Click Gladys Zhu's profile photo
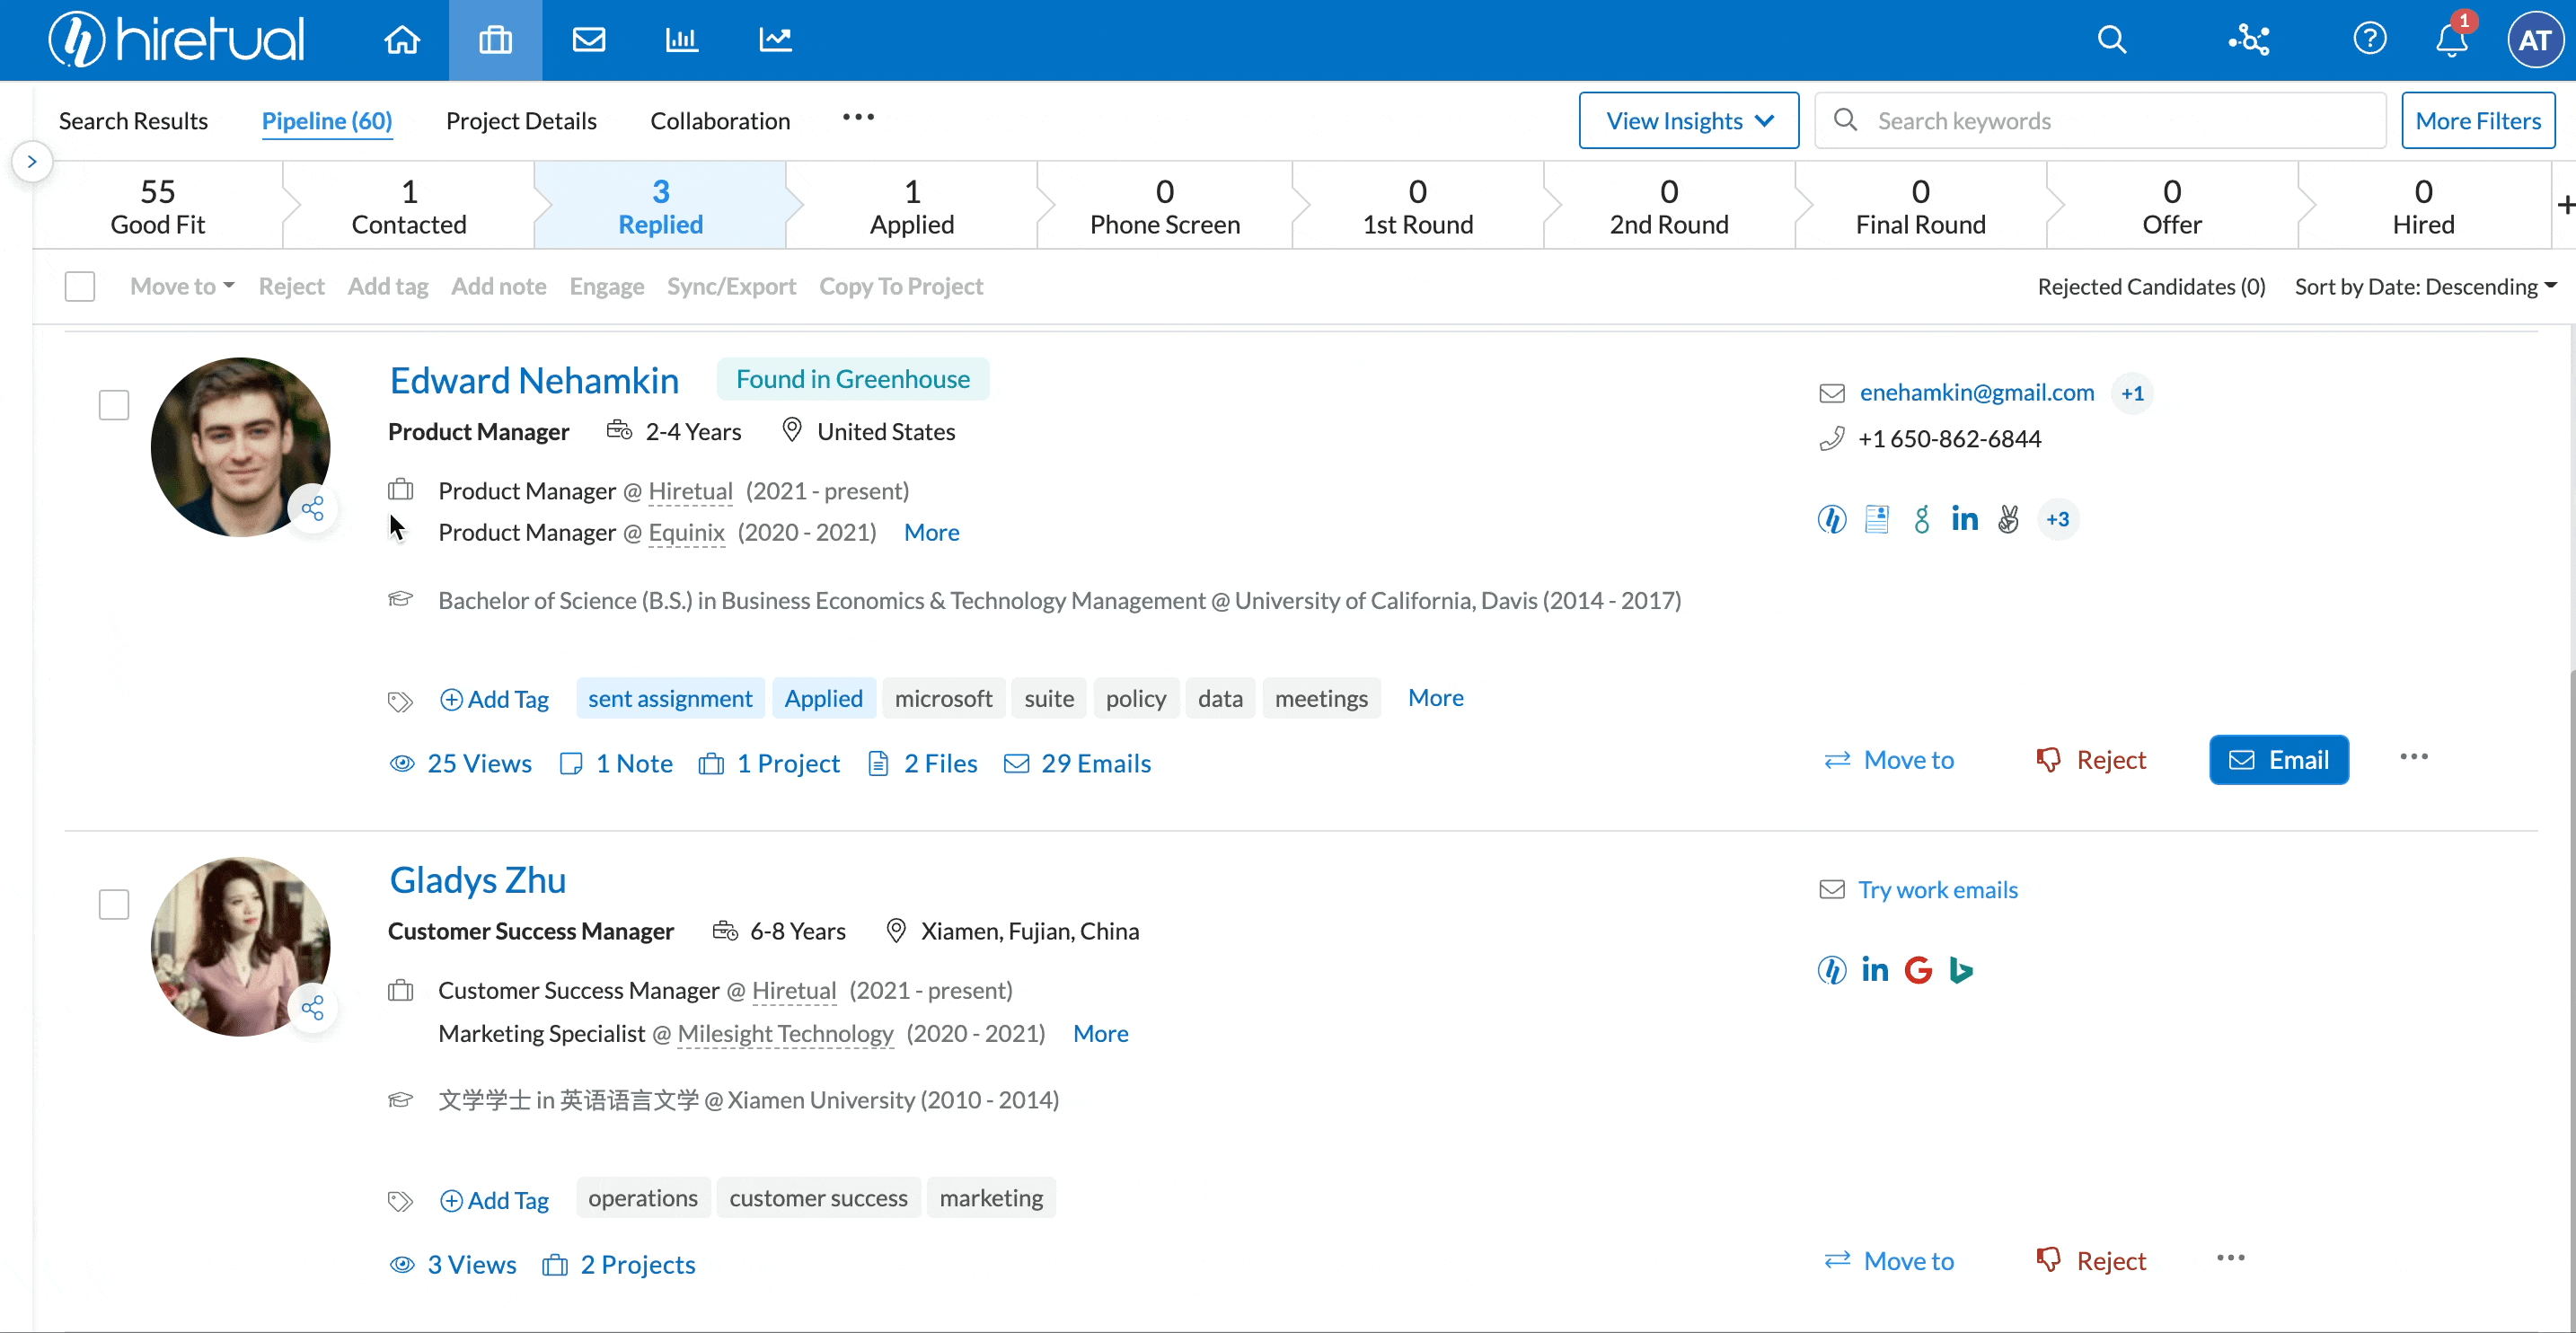The image size is (2576, 1333). [240, 946]
